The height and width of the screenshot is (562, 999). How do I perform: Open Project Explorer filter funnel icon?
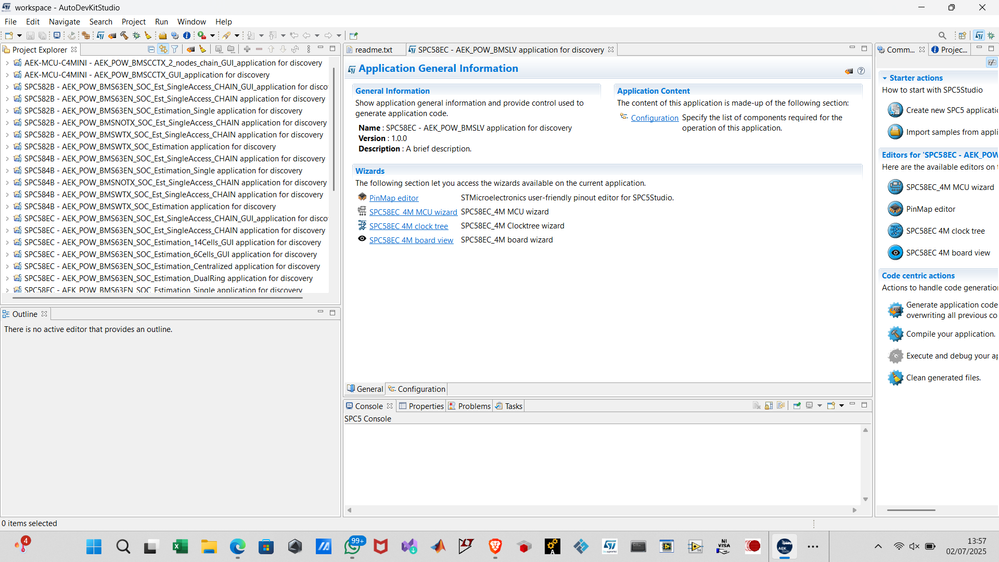[x=175, y=49]
